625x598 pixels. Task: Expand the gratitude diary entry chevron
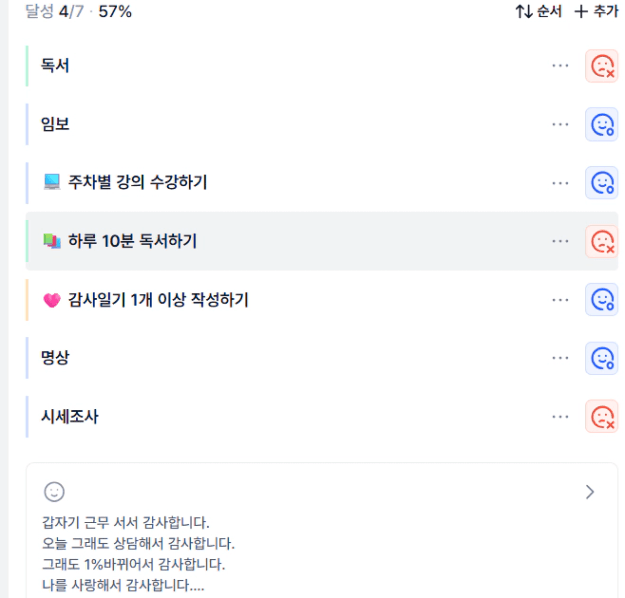point(590,491)
